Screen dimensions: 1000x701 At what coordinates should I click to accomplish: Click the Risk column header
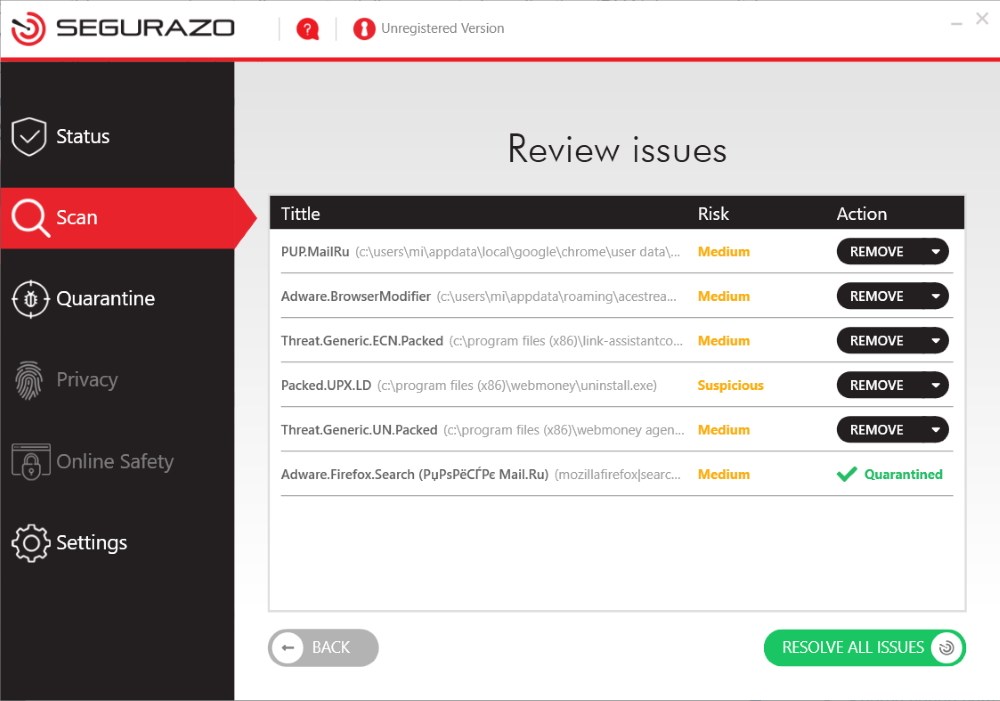coord(713,214)
